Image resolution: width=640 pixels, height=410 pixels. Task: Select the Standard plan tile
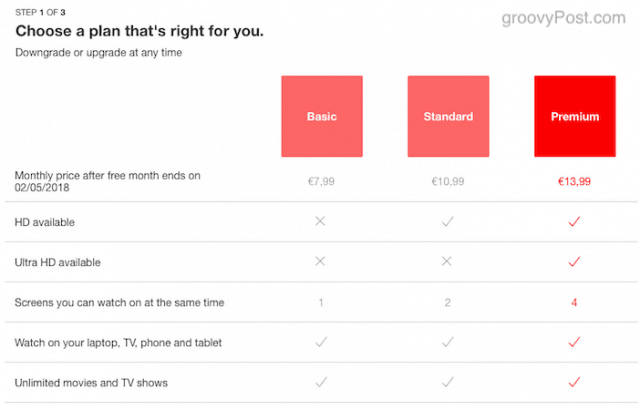pos(448,116)
